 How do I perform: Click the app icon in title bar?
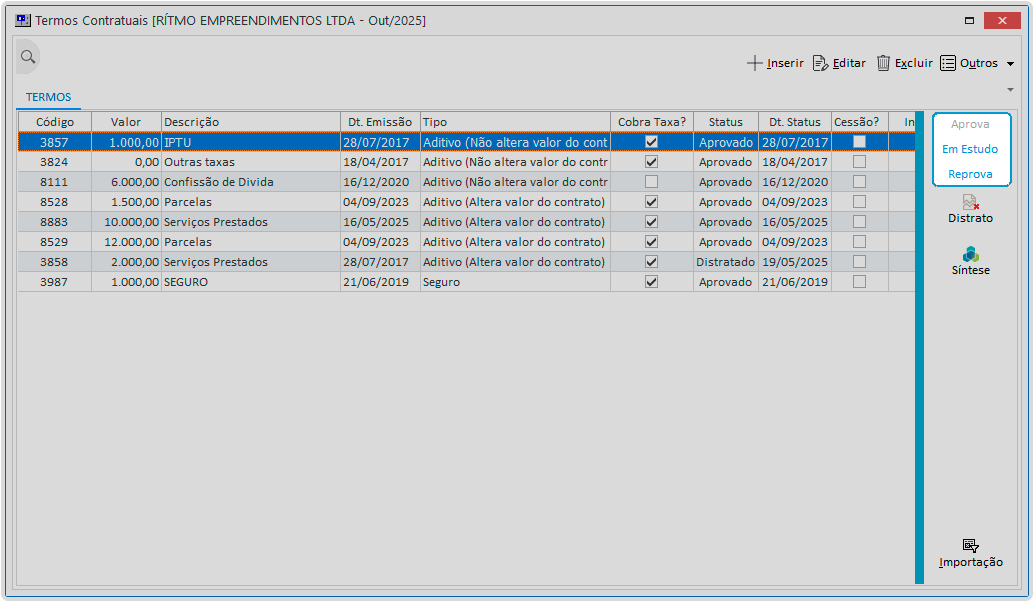pyautogui.click(x=23, y=20)
